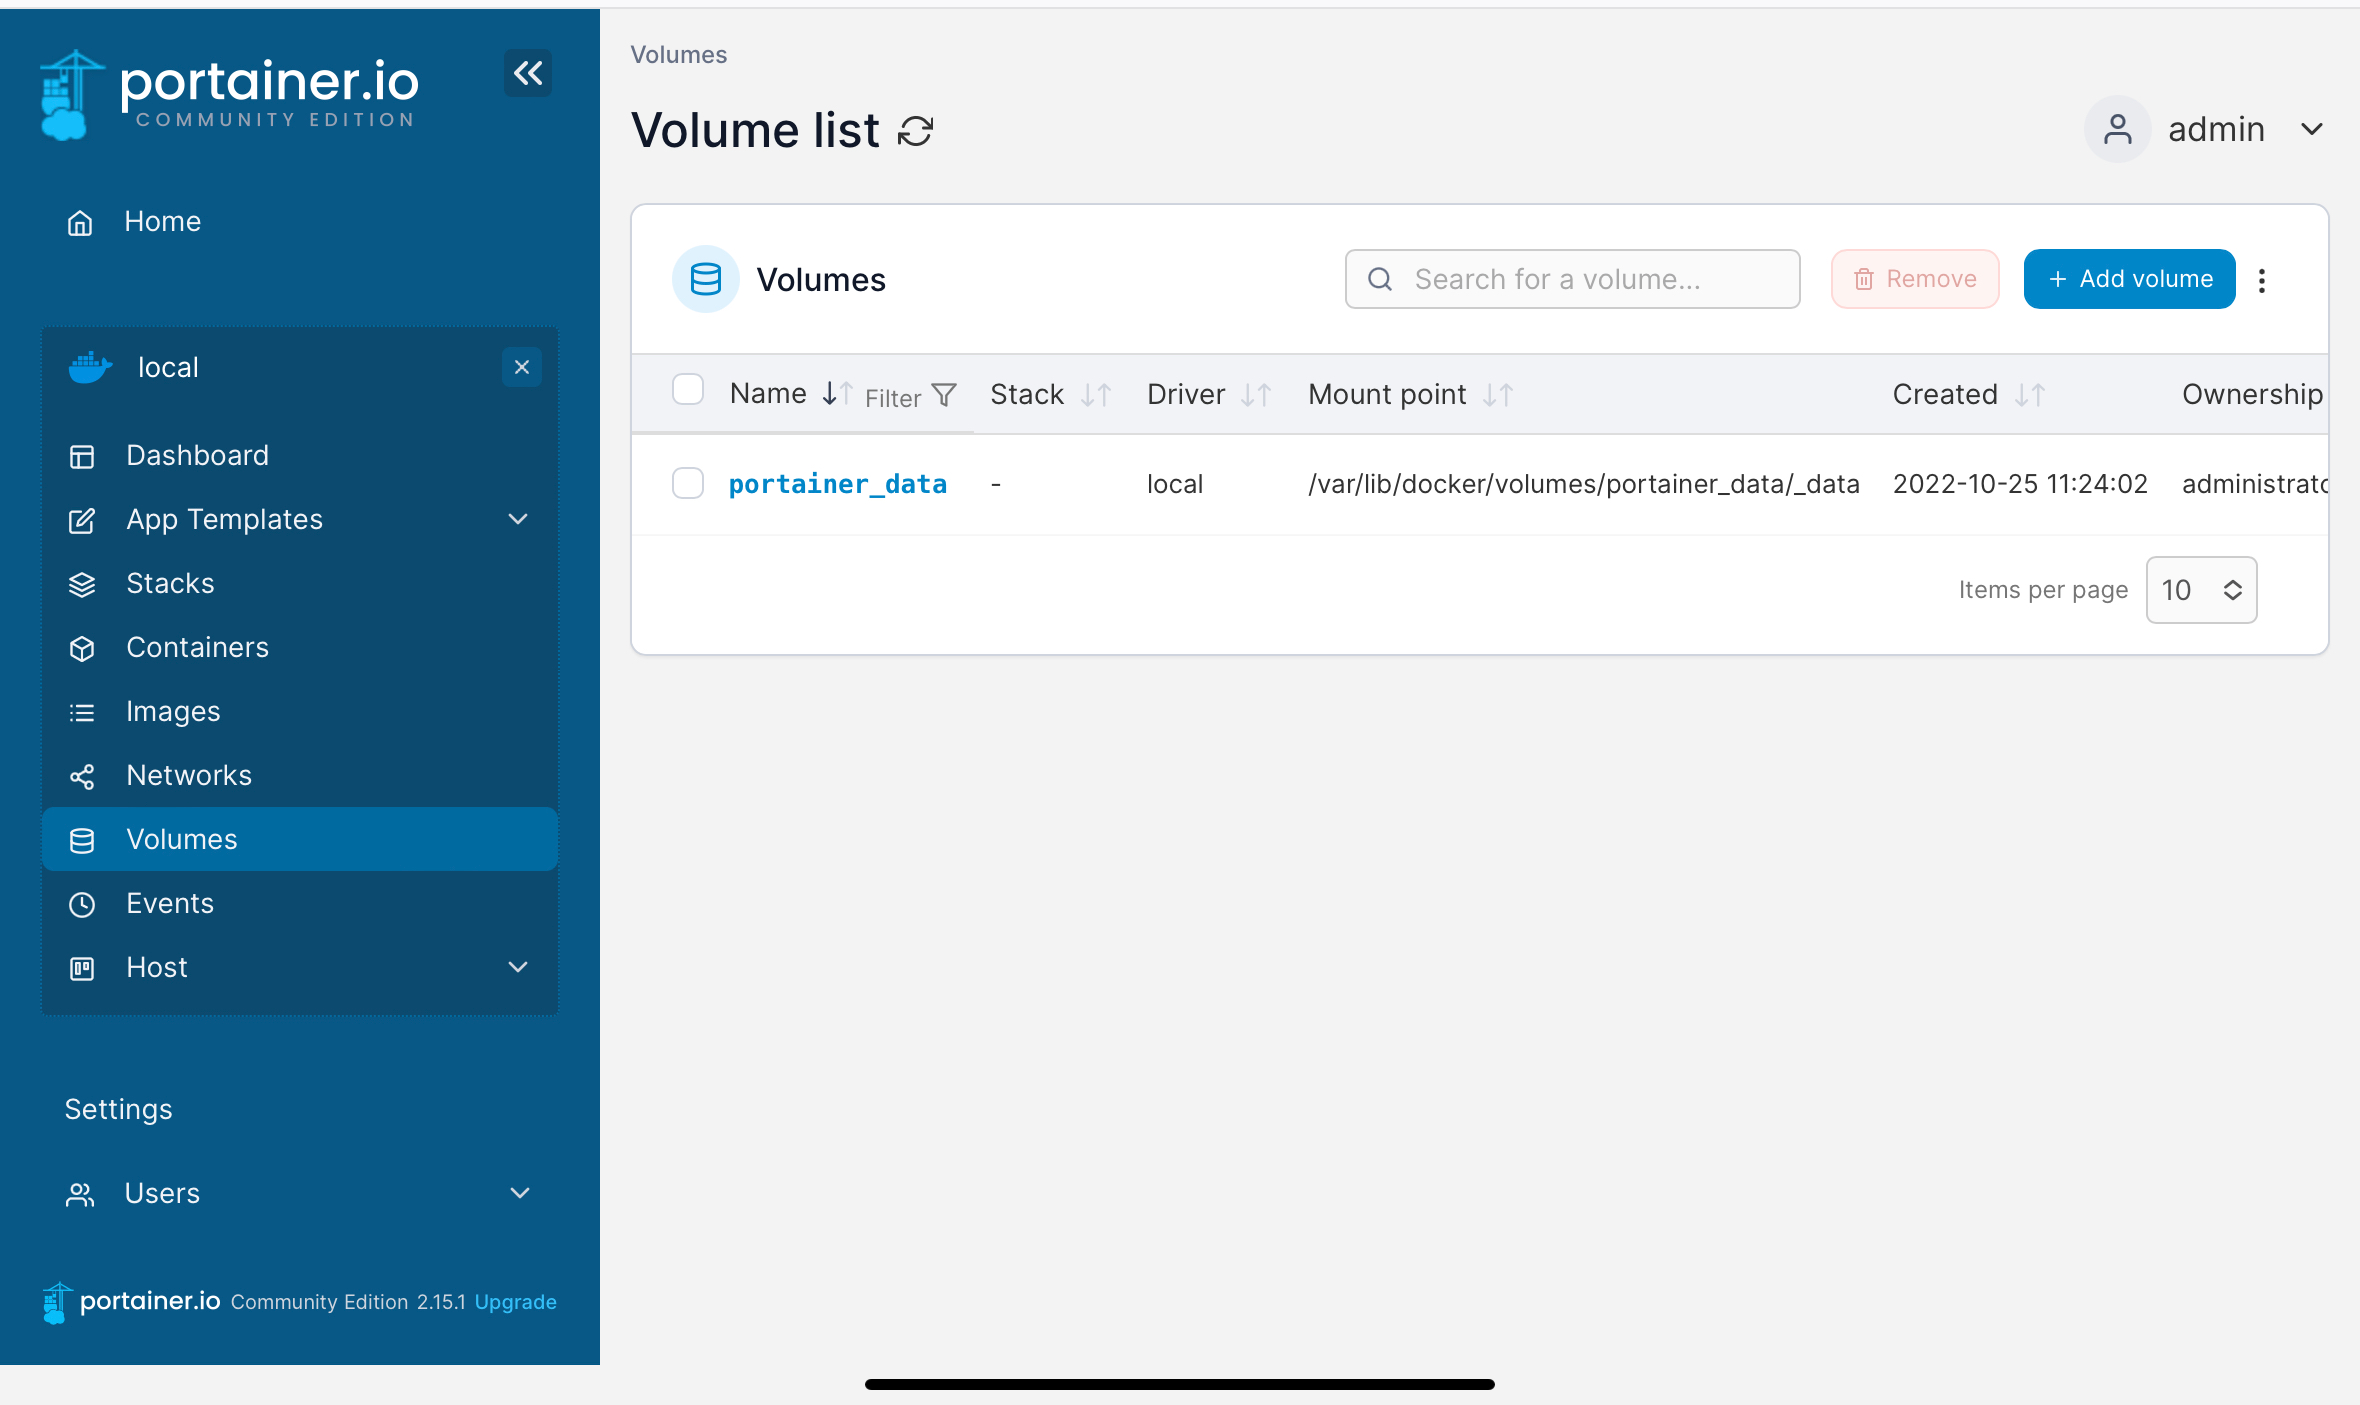Change items per page selector
This screenshot has width=2360, height=1405.
click(x=2201, y=590)
